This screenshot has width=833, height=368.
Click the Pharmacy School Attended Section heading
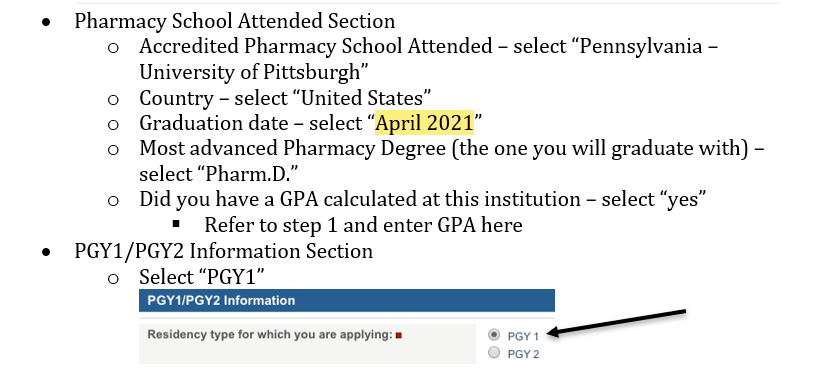coord(235,21)
